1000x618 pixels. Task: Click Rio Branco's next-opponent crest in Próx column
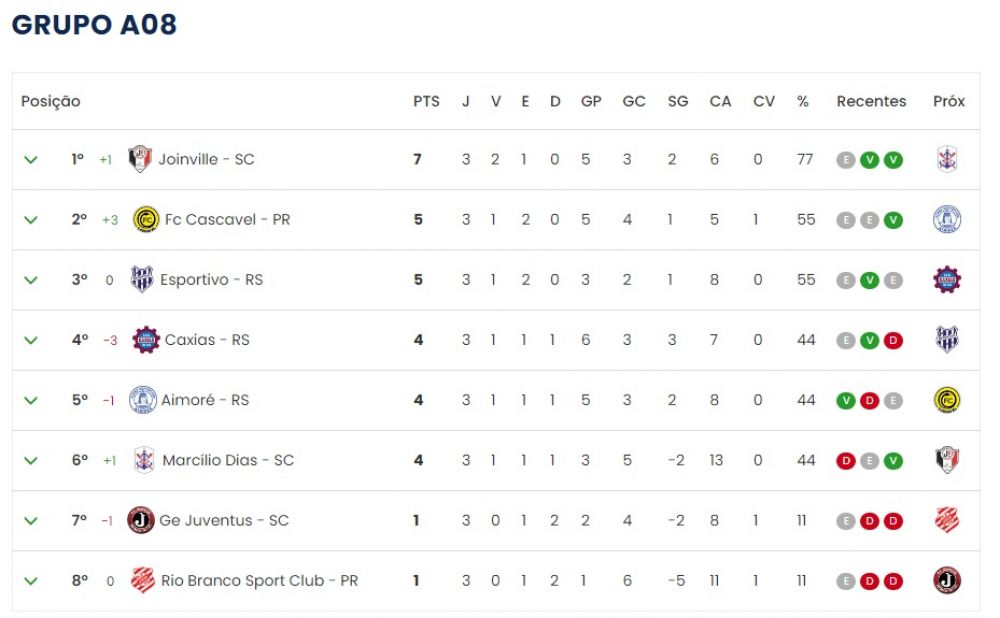pos(947,580)
